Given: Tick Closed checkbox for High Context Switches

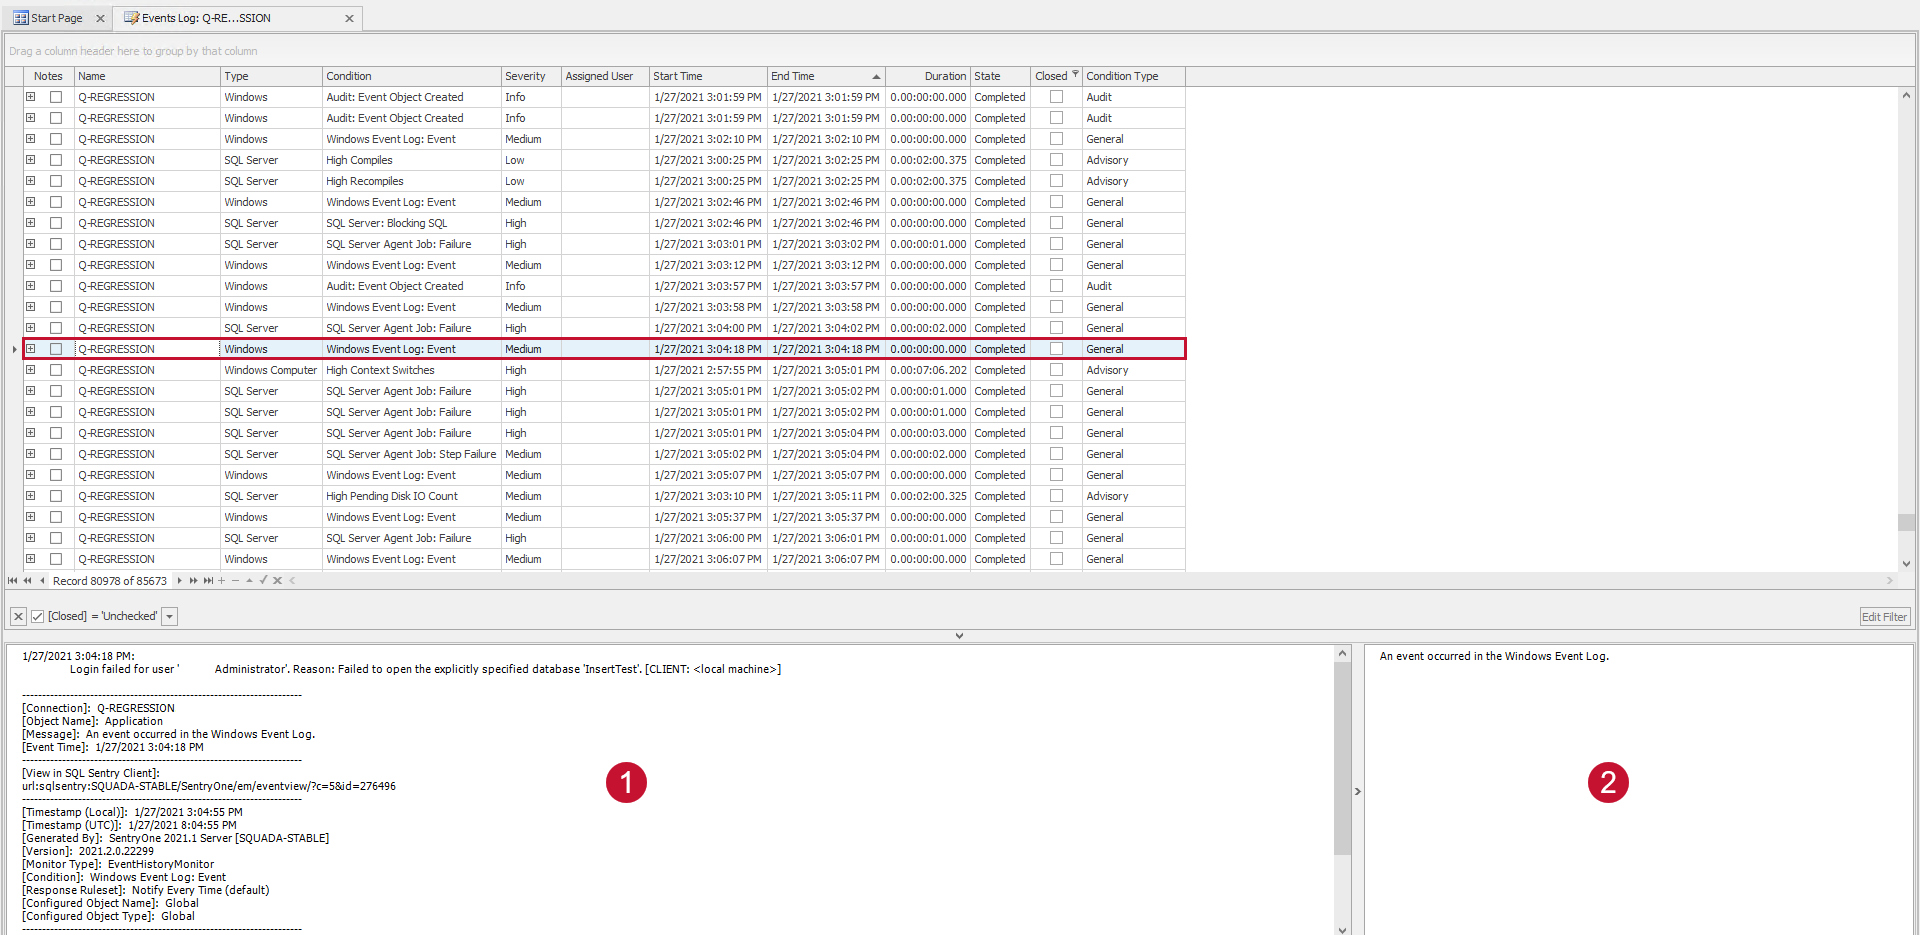Looking at the screenshot, I should pyautogui.click(x=1056, y=370).
